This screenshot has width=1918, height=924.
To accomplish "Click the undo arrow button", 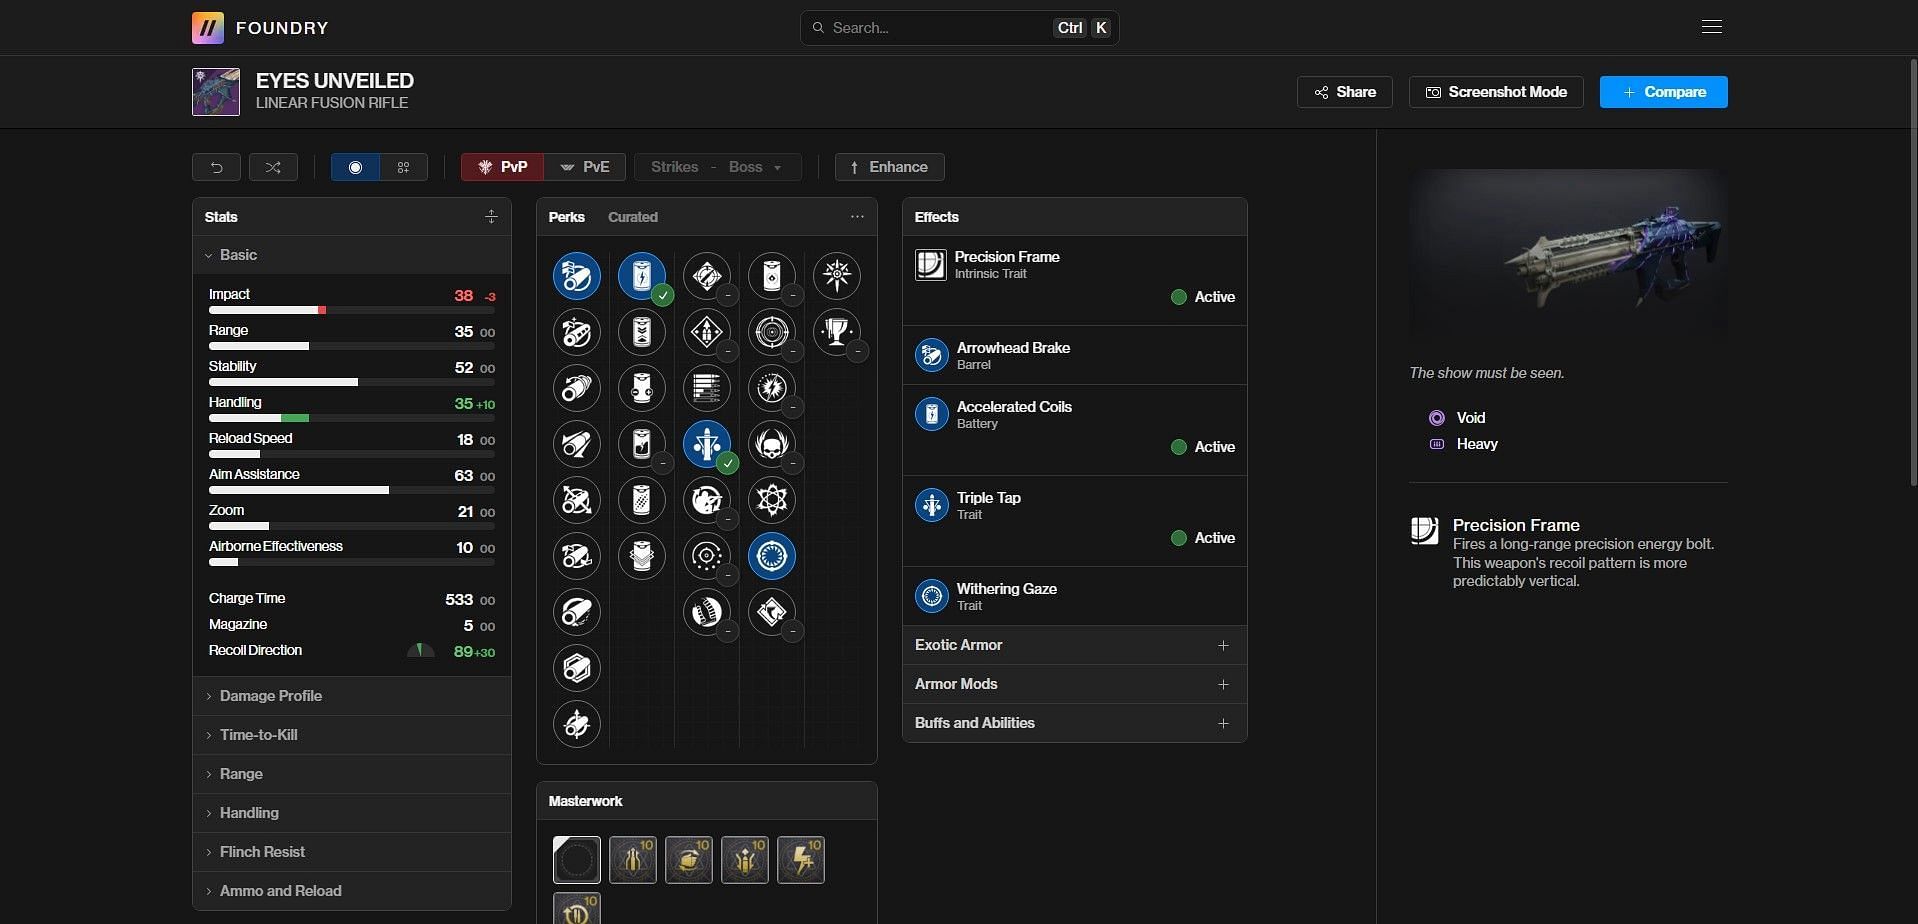I will 216,167.
